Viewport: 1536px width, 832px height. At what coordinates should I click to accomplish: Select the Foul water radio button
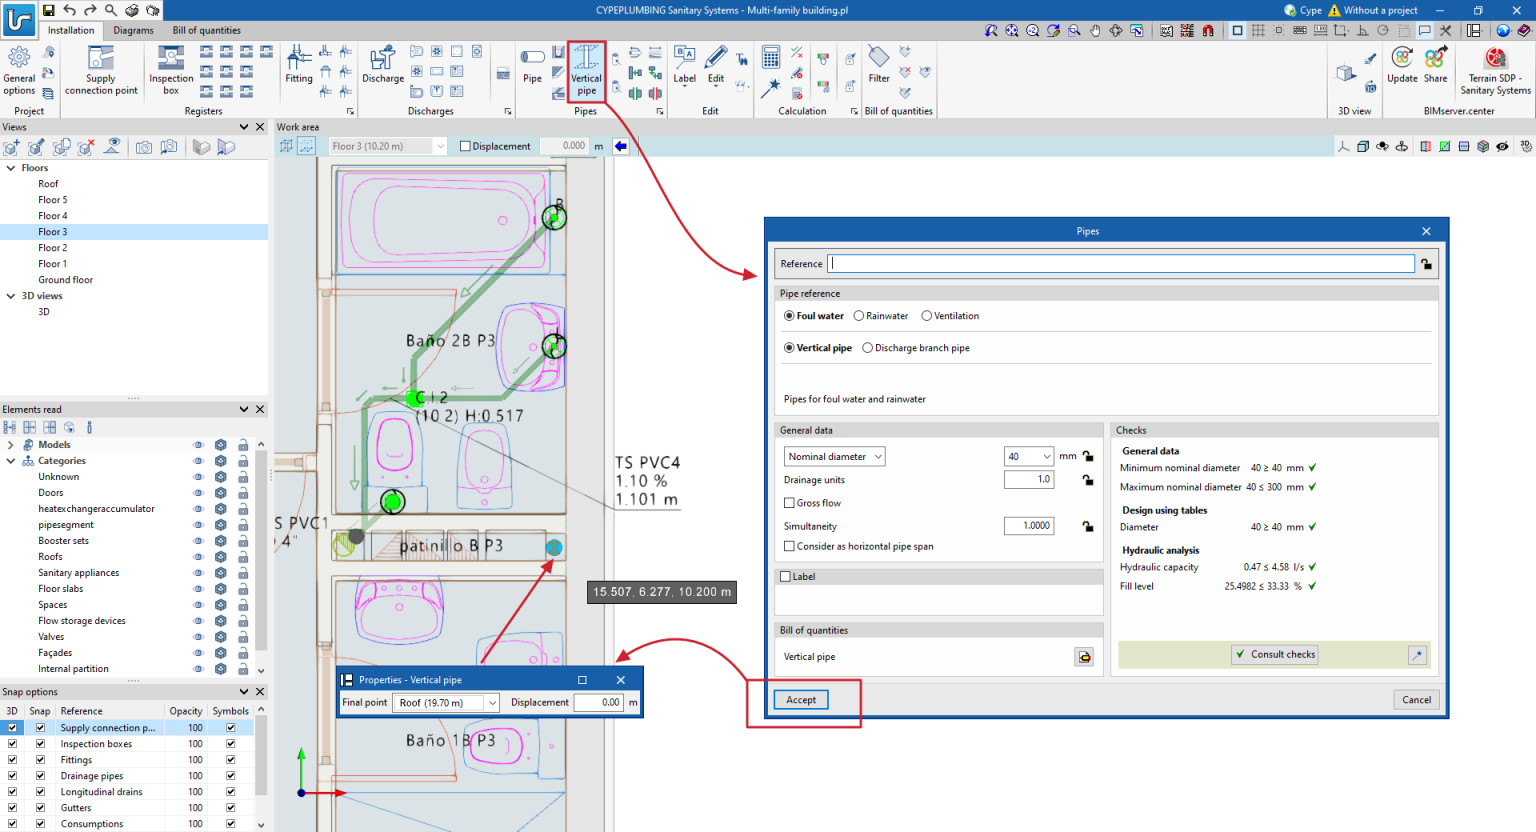(x=789, y=316)
